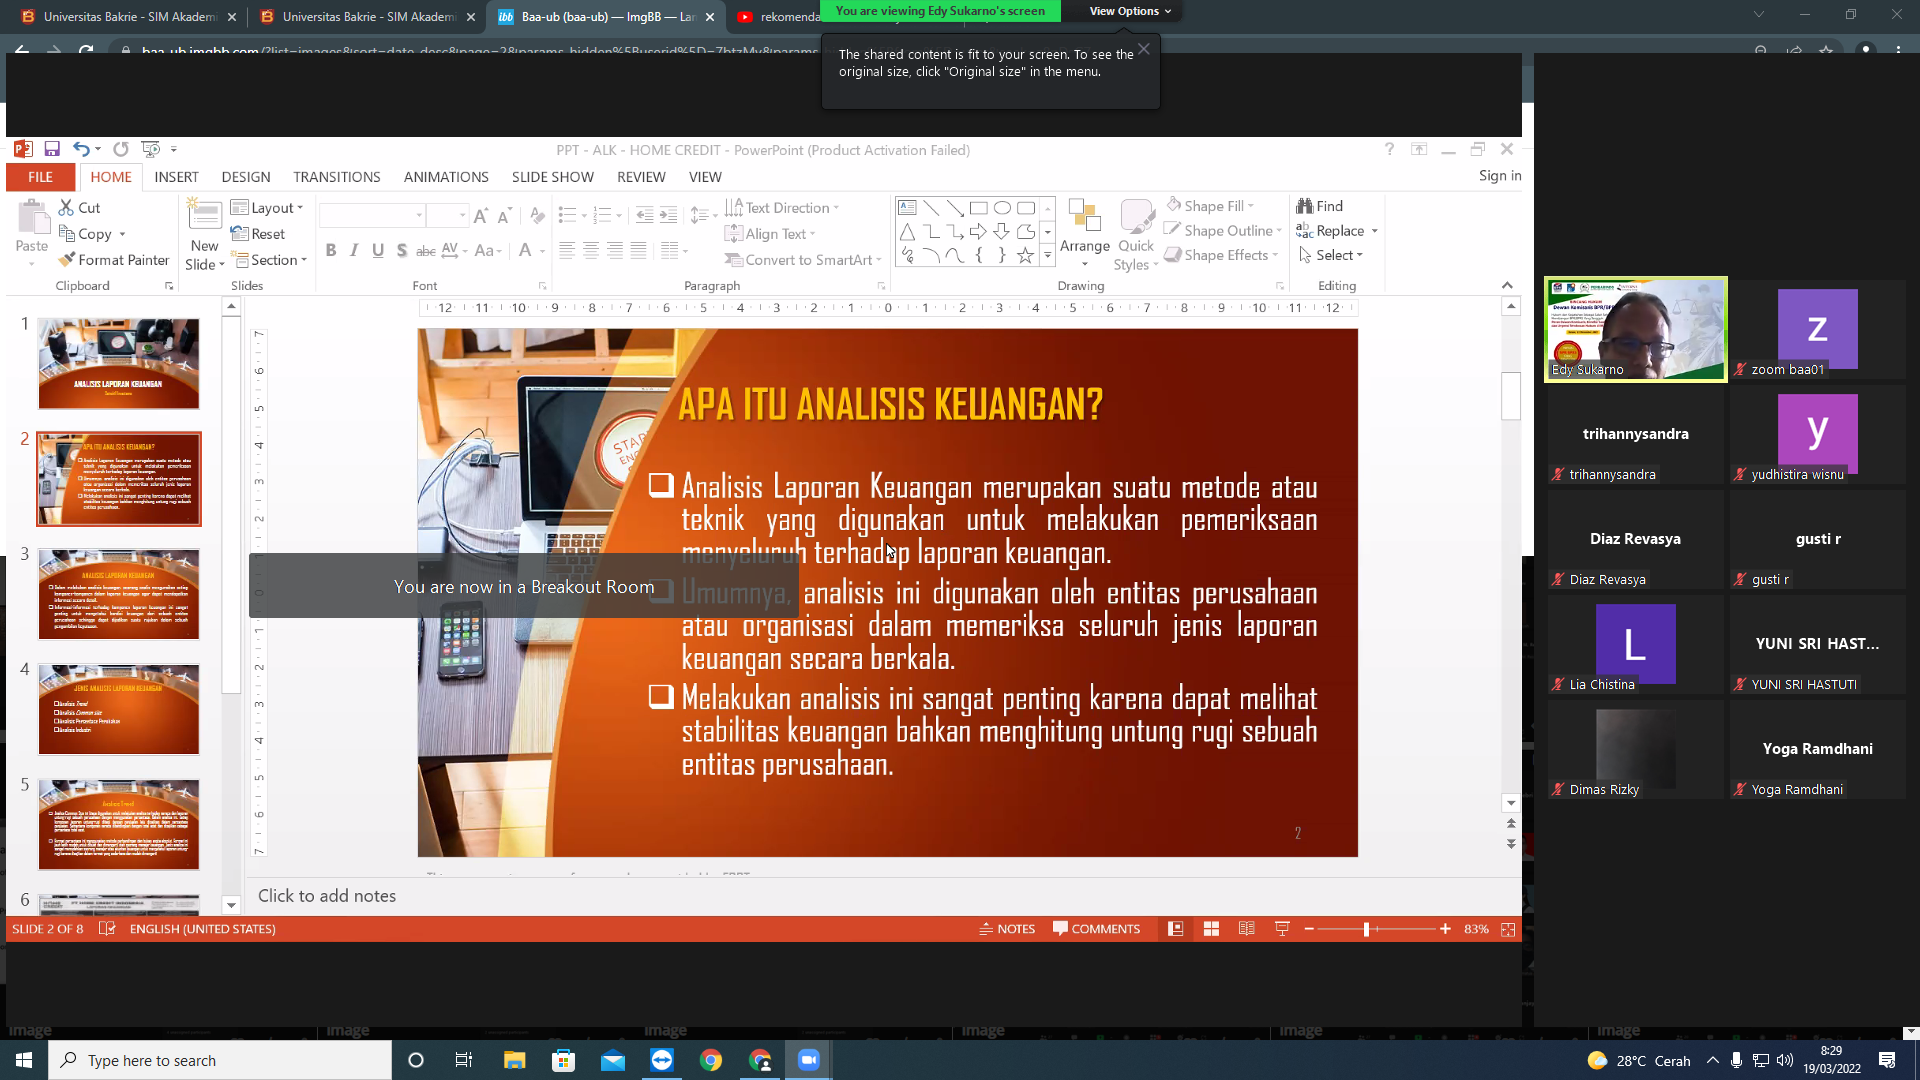Start Slide Show from status bar icon

click(x=1282, y=929)
